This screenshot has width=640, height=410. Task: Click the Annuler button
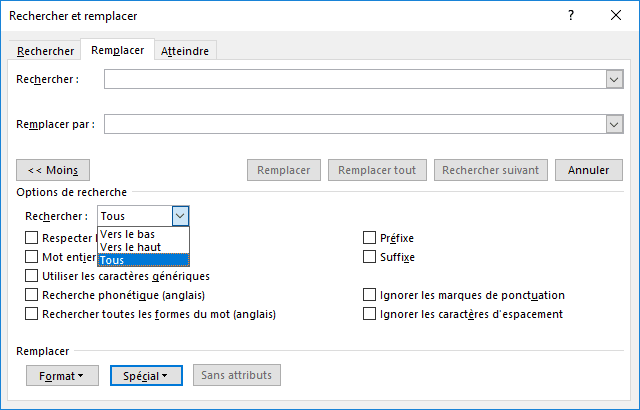click(589, 170)
